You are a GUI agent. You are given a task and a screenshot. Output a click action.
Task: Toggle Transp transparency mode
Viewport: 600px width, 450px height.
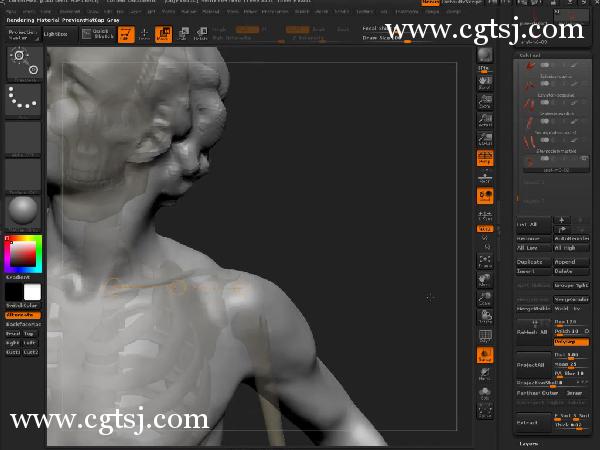click(485, 355)
